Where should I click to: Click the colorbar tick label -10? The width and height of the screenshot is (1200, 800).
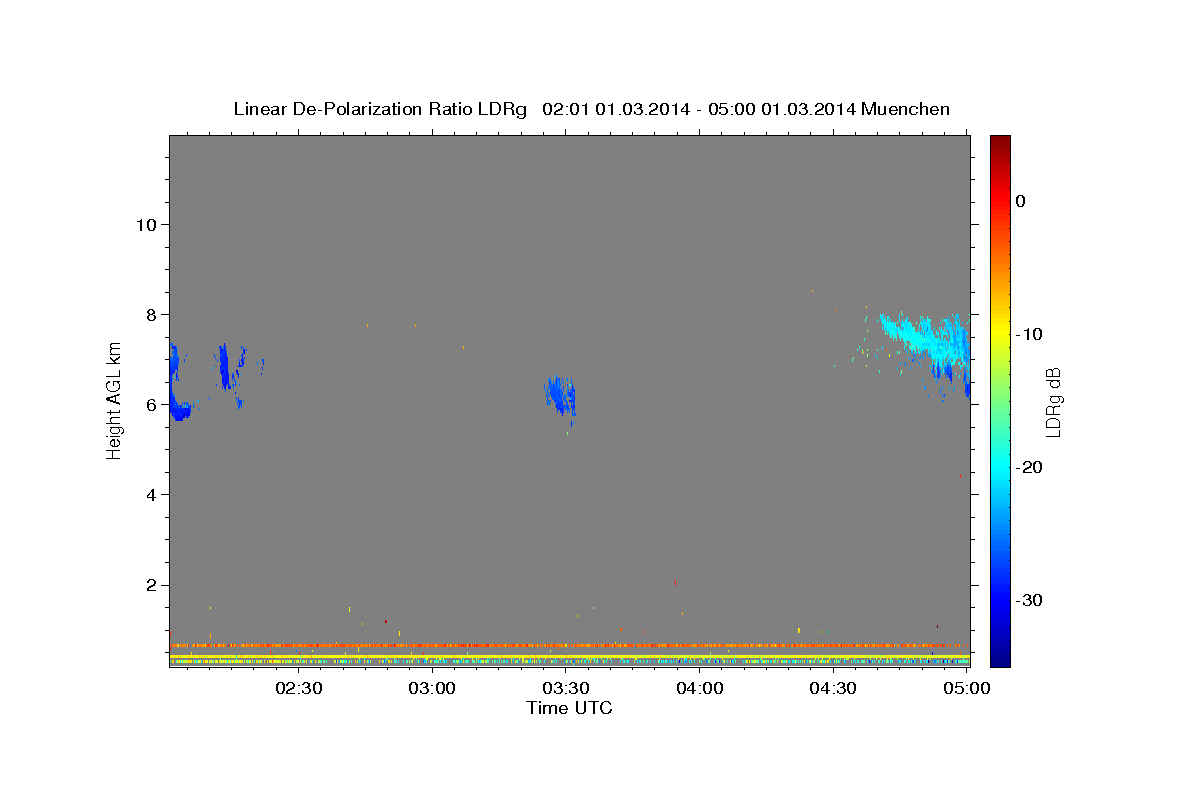(x=1030, y=334)
